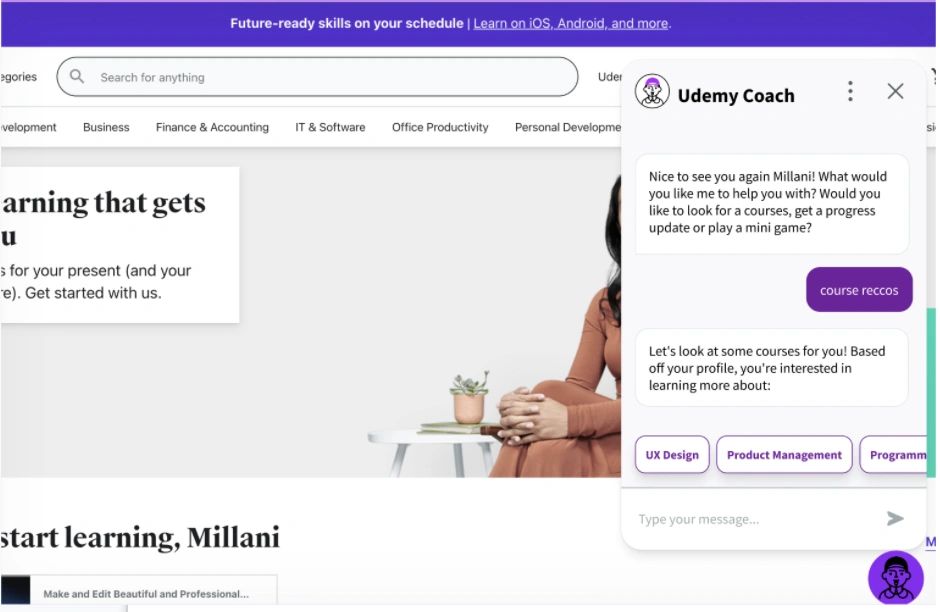Screen dimensions: 940x612
Task: Select the Product Management topic chip
Action: 784,454
